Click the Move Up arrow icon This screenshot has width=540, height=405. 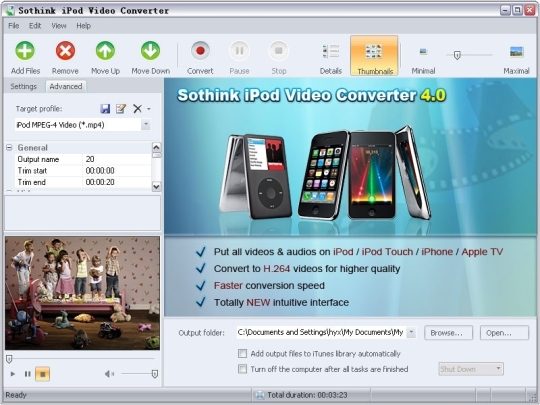click(x=105, y=51)
